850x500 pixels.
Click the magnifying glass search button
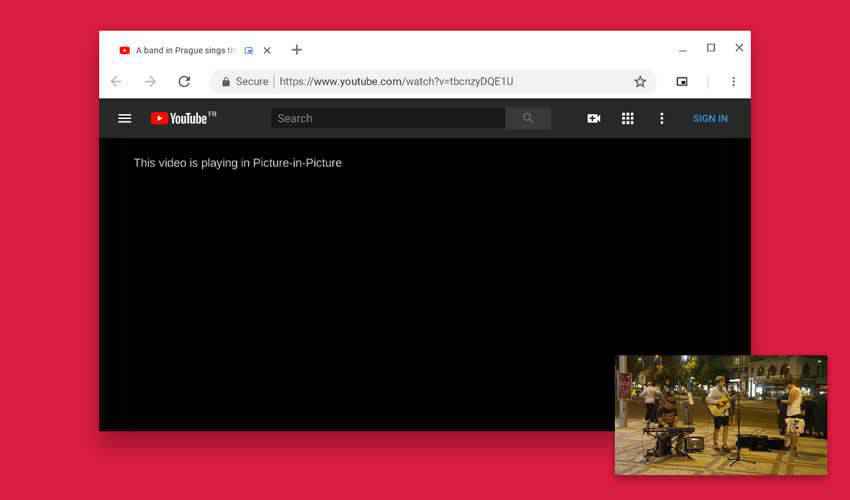(528, 118)
